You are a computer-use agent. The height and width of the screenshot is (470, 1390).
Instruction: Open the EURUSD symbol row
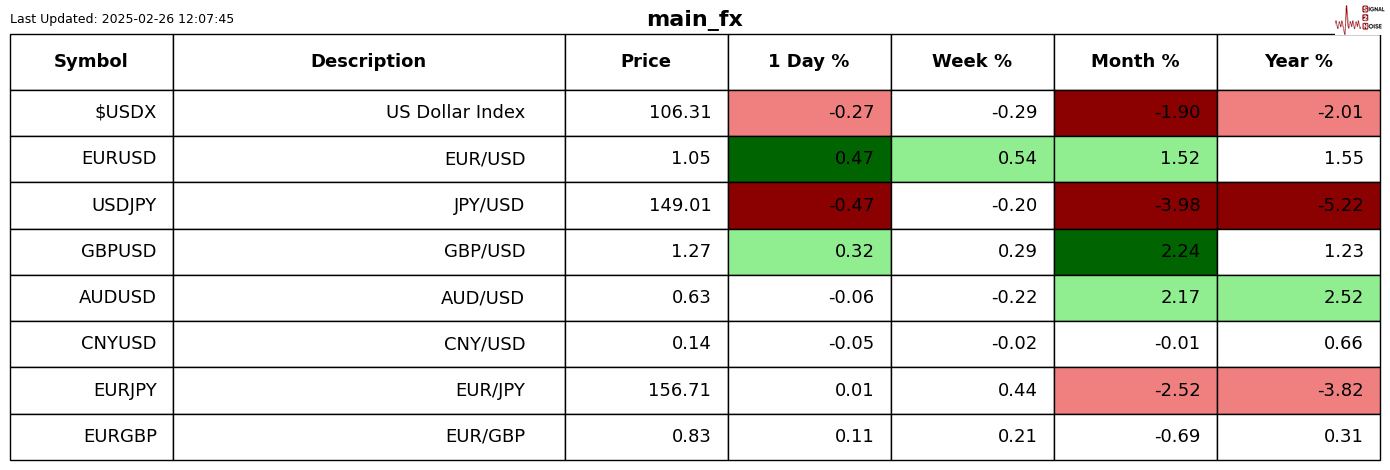click(x=119, y=159)
